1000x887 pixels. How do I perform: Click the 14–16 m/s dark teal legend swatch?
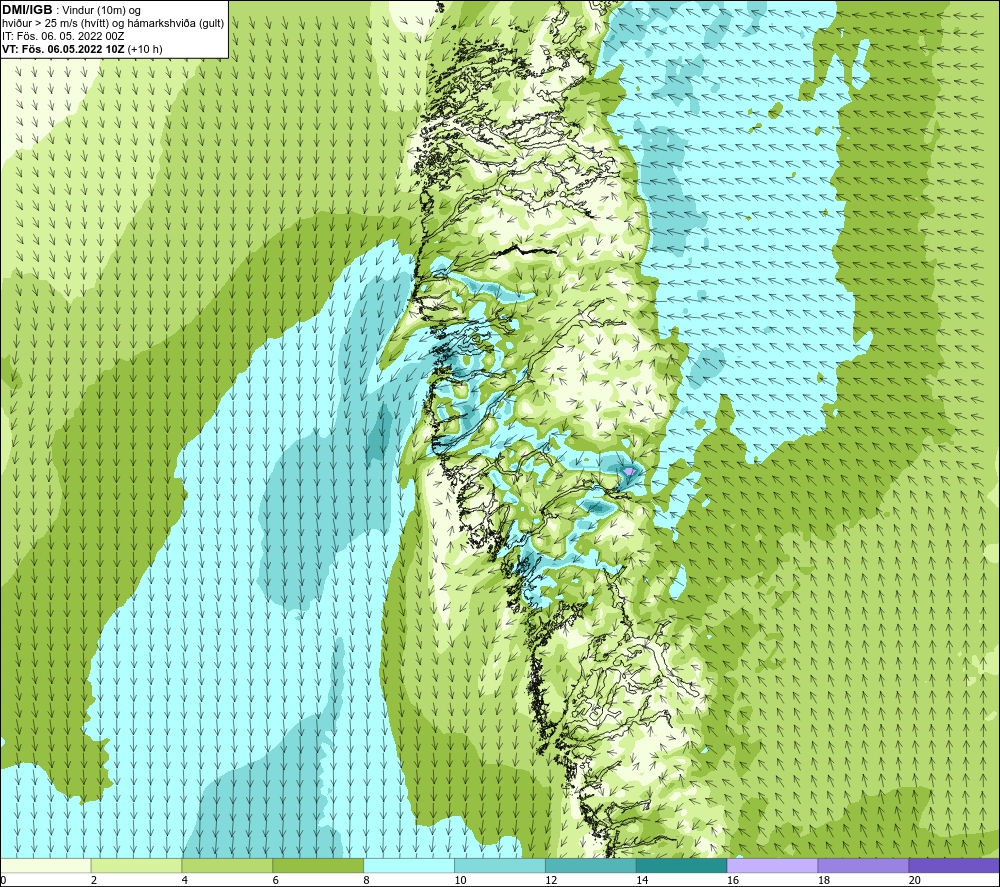682,865
